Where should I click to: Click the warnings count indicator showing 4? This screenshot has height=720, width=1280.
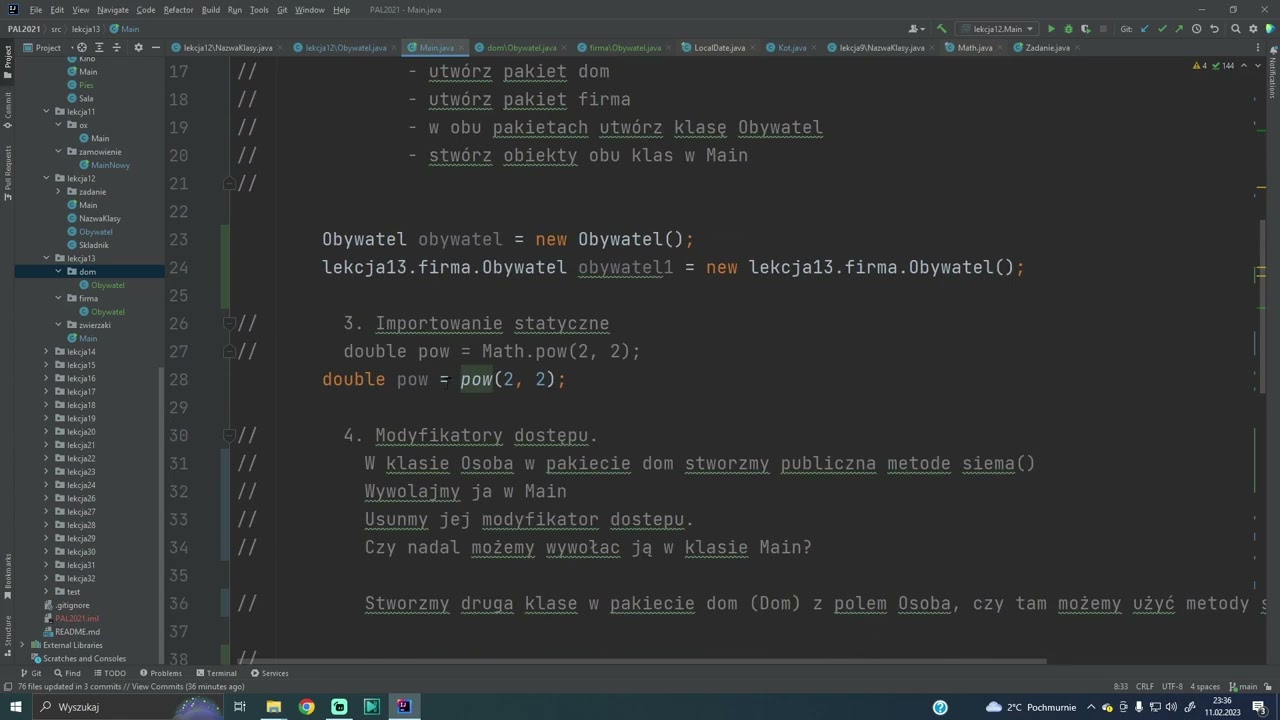(1200, 66)
